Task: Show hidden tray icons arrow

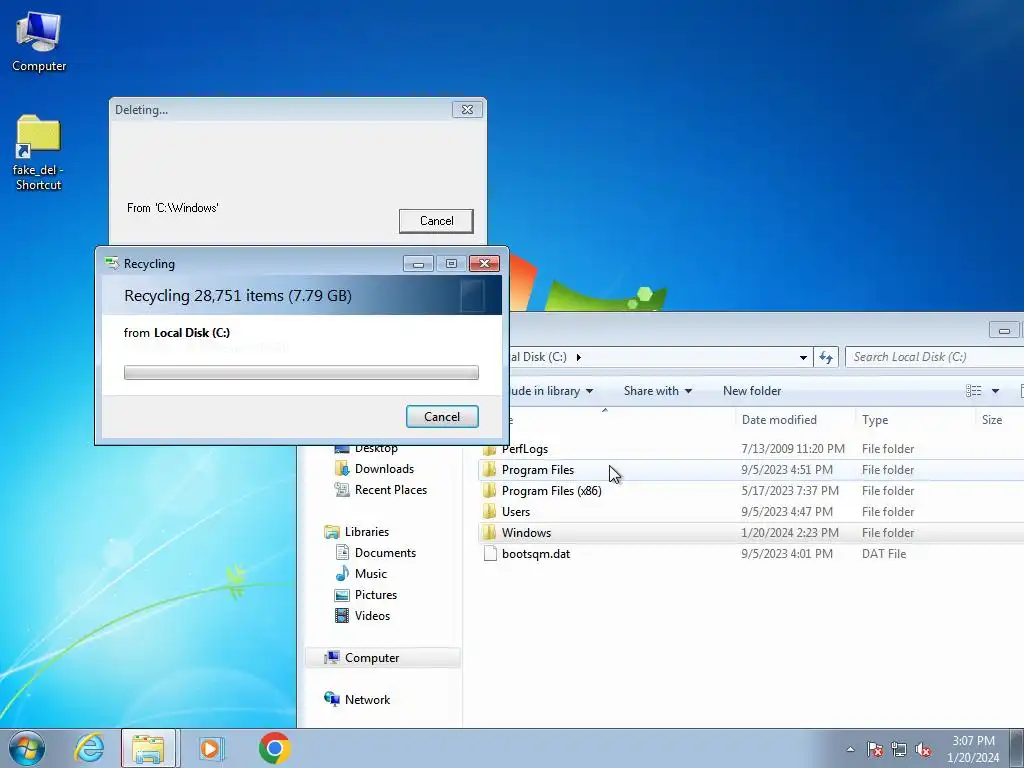Action: [850, 749]
